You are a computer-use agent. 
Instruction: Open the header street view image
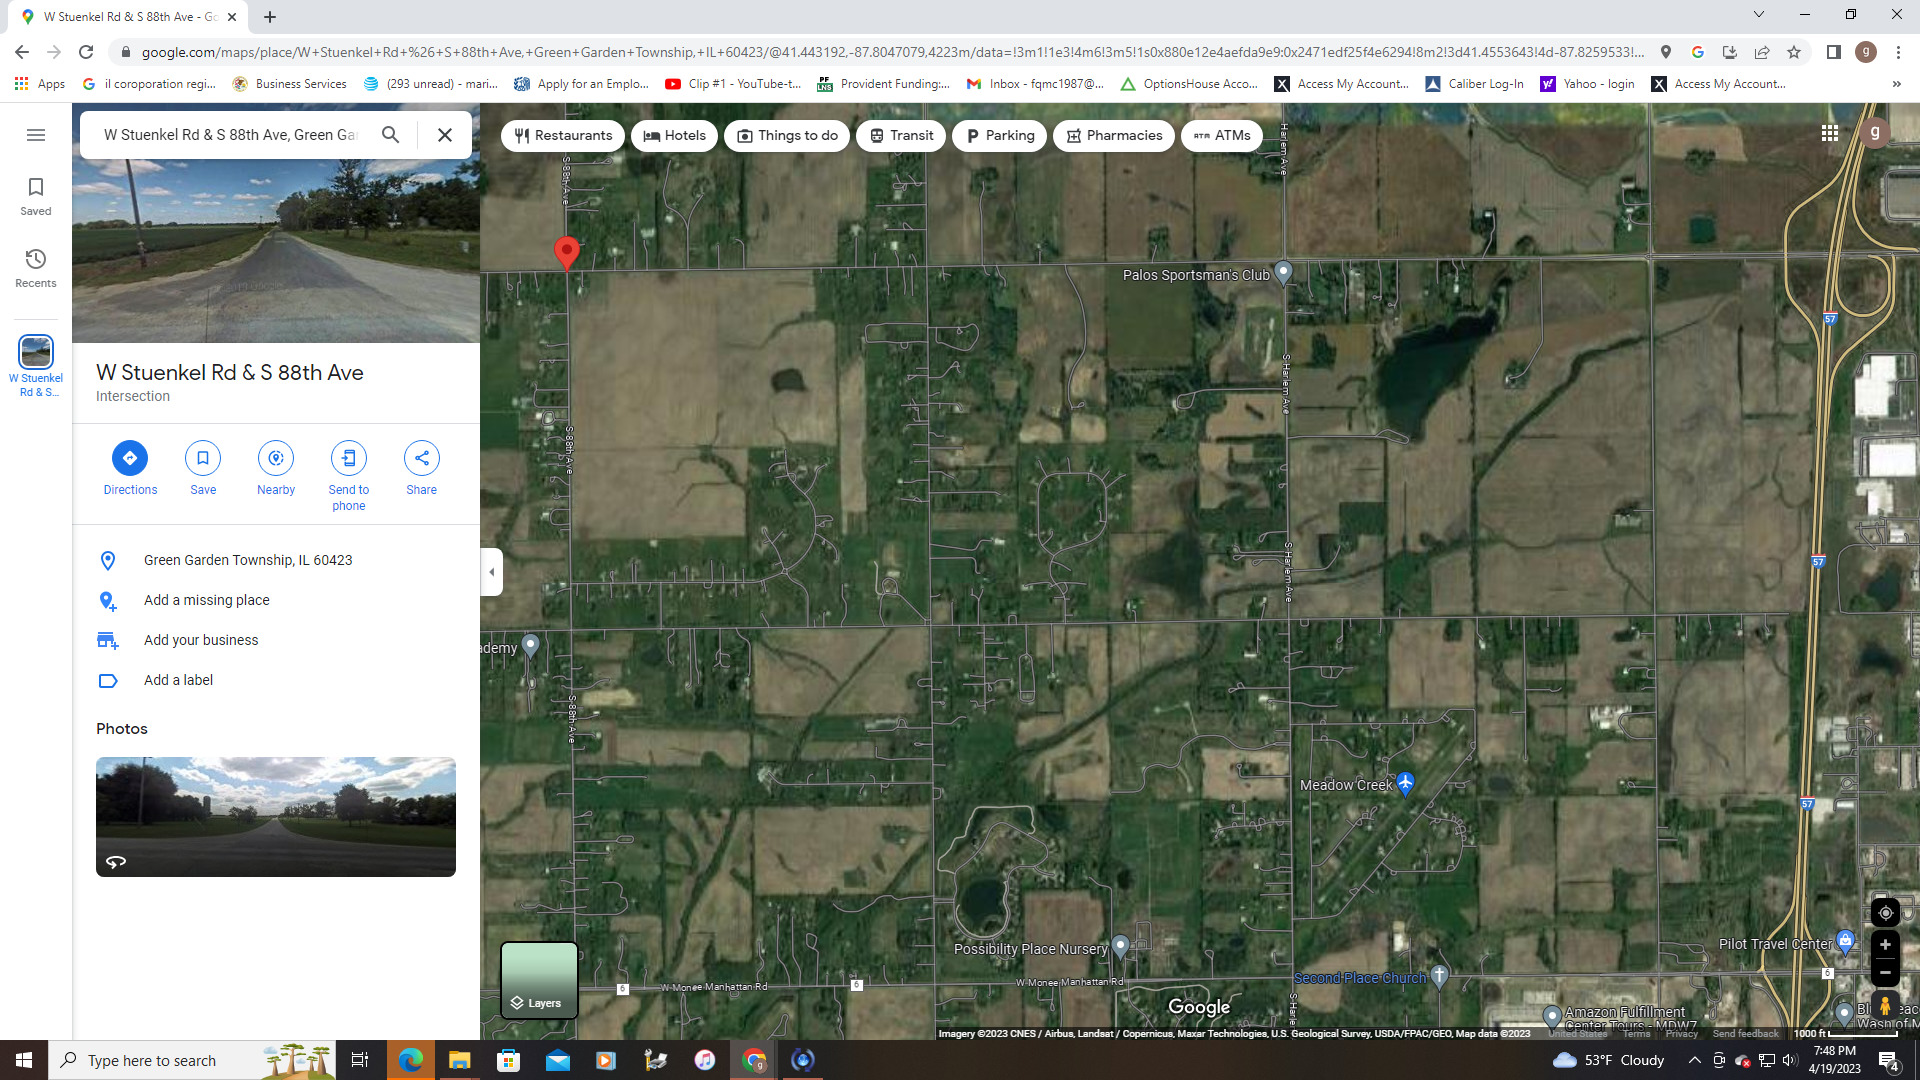[x=276, y=250]
